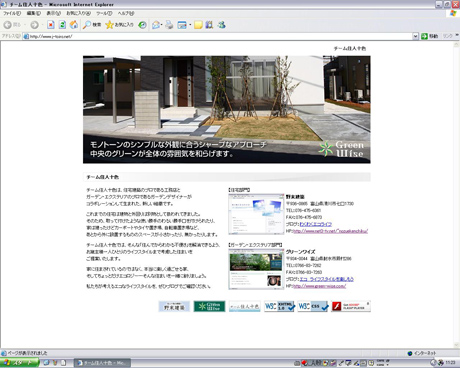Open the Favorites star panel
The image size is (460, 368).
pos(119,25)
